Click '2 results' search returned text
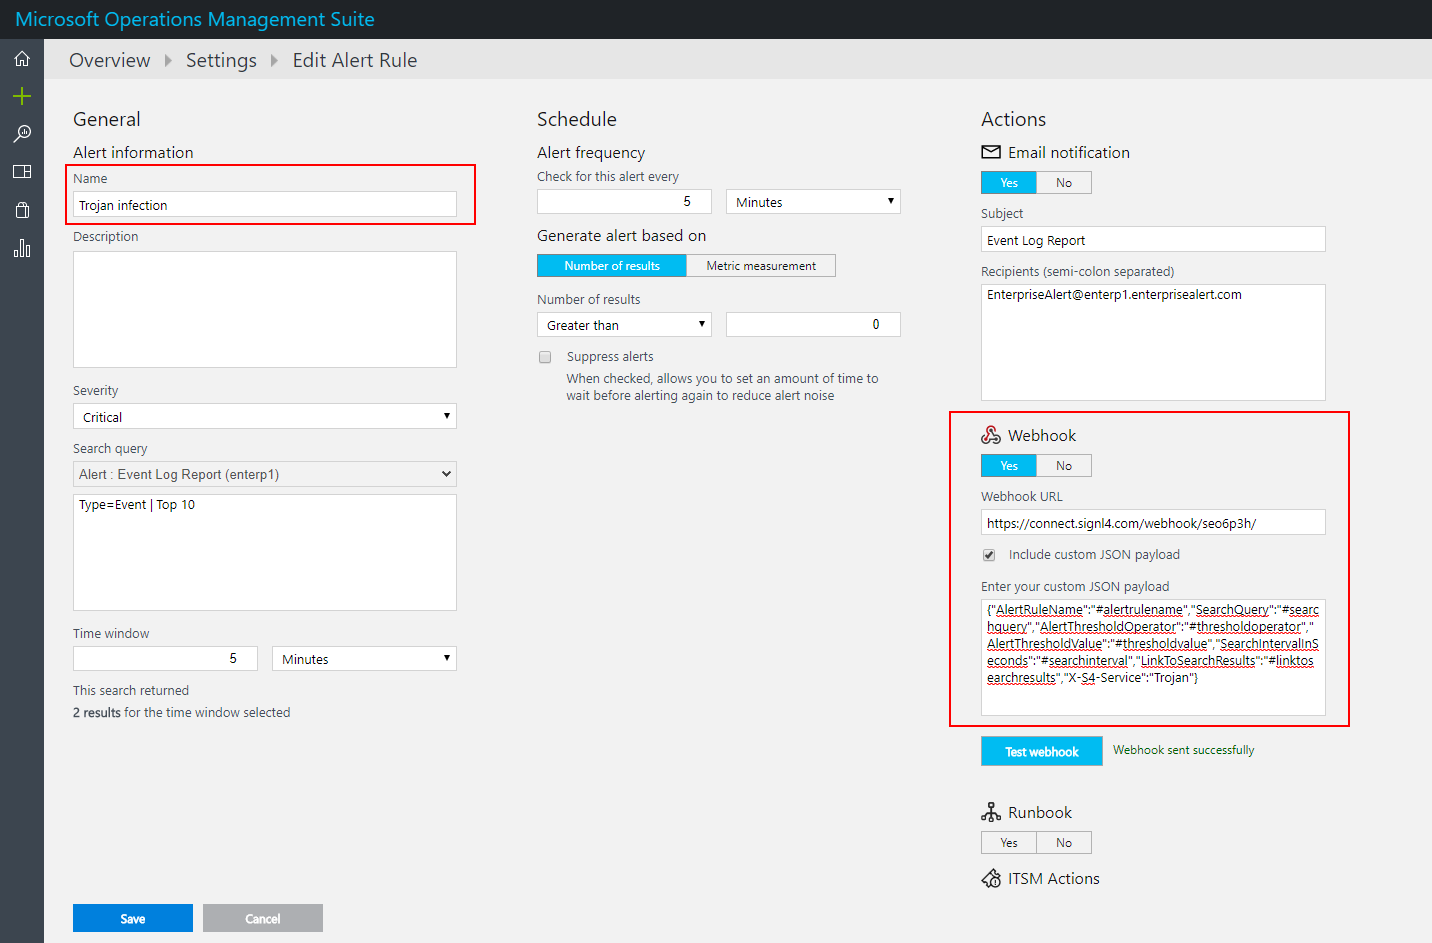1432x943 pixels. (97, 713)
